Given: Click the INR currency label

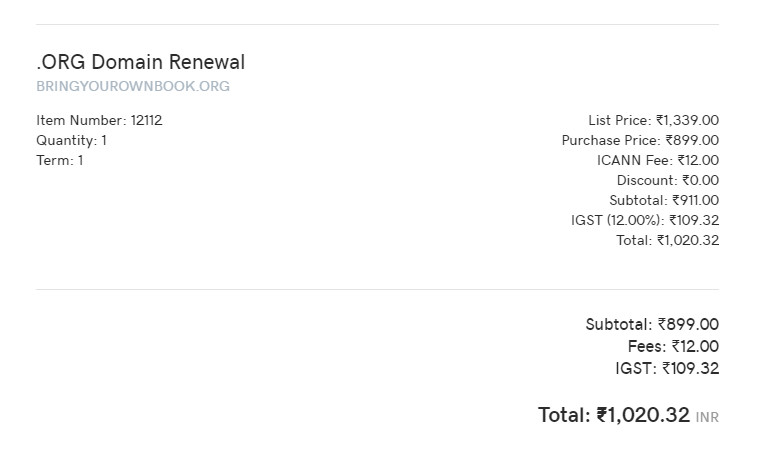Looking at the screenshot, I should coord(707,417).
